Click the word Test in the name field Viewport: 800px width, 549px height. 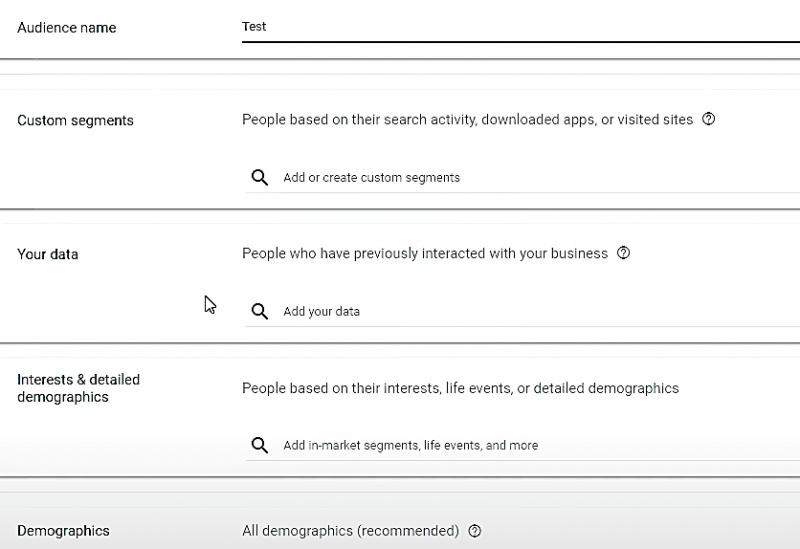(x=254, y=27)
